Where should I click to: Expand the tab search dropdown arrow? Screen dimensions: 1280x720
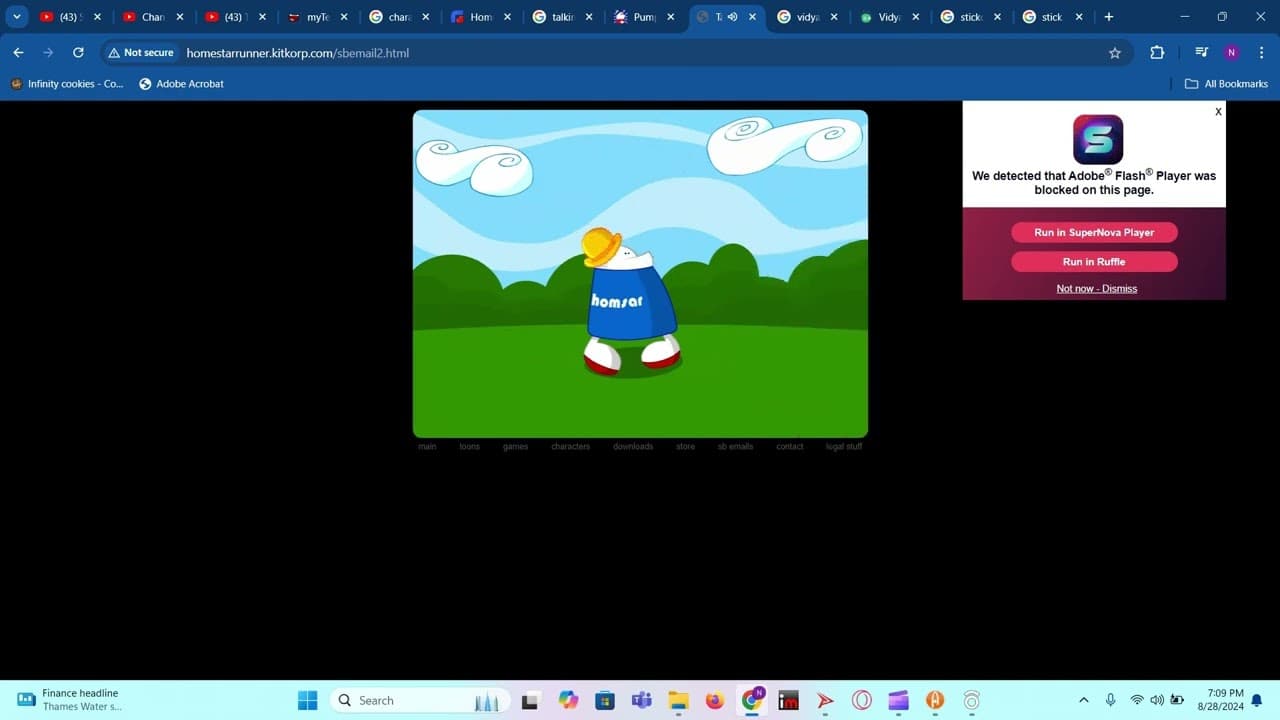click(17, 17)
